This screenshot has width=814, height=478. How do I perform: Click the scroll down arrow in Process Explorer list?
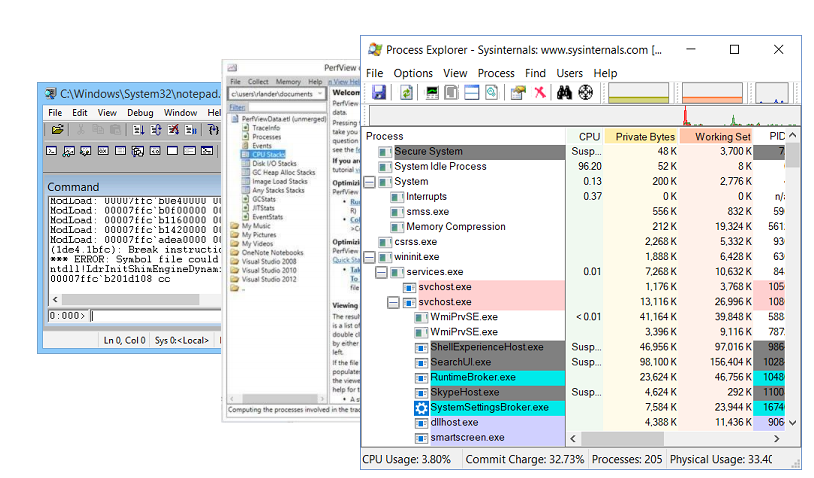(x=792, y=422)
